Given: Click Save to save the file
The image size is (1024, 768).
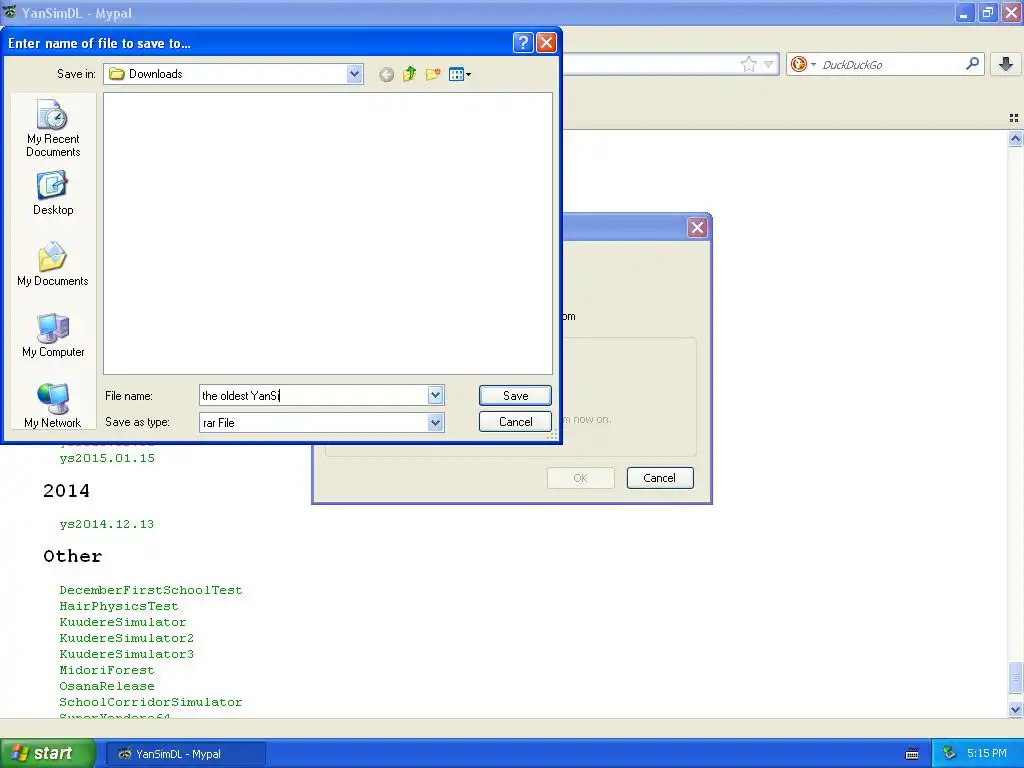Looking at the screenshot, I should [515, 396].
